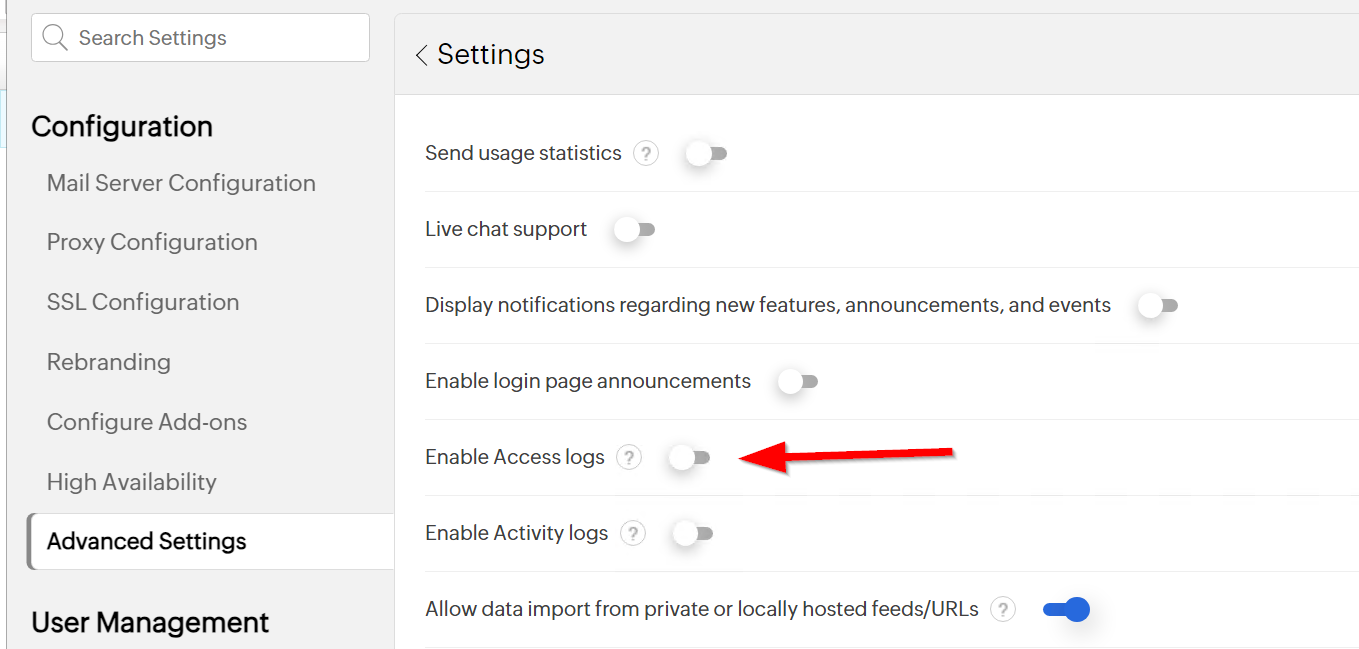The width and height of the screenshot is (1359, 649).
Task: Show help for private feeds/URLs import
Action: [x=1003, y=609]
